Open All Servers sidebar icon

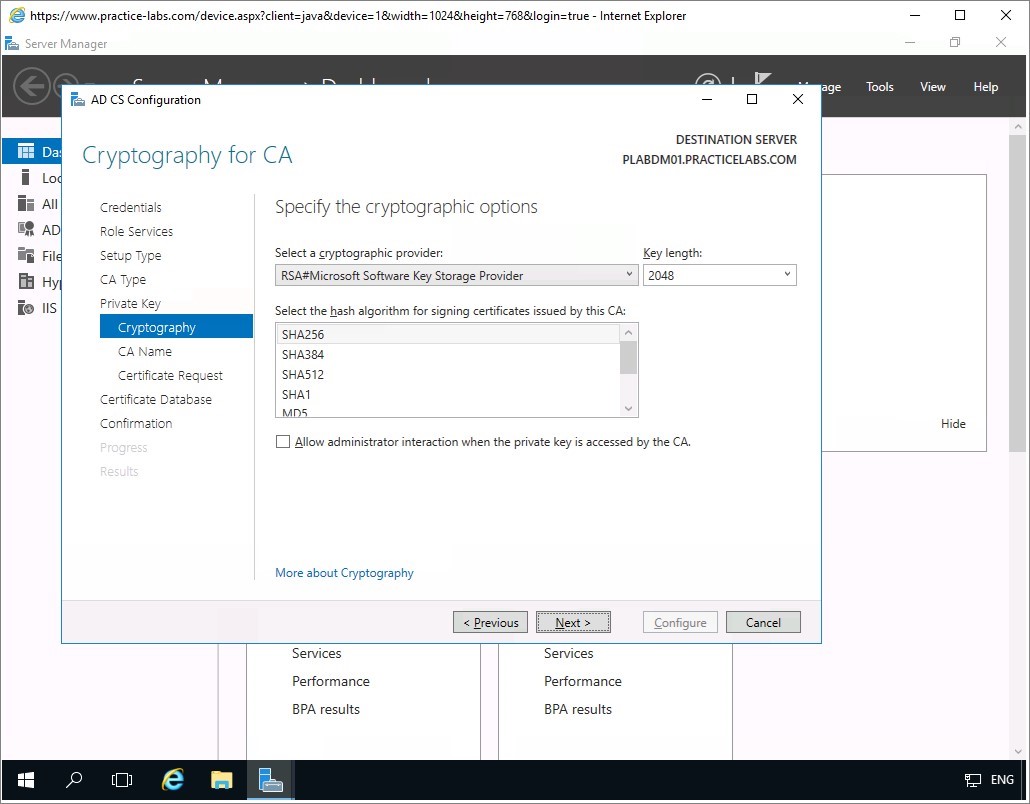[26, 204]
